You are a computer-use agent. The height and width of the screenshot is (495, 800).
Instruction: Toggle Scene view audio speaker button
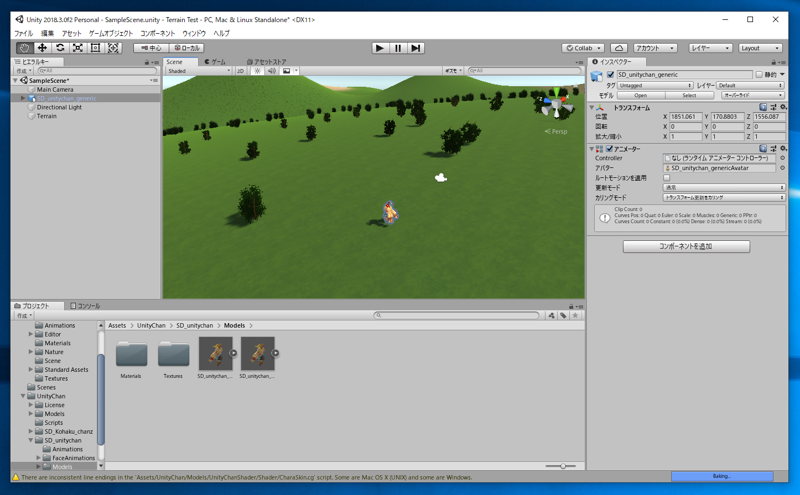[272, 71]
